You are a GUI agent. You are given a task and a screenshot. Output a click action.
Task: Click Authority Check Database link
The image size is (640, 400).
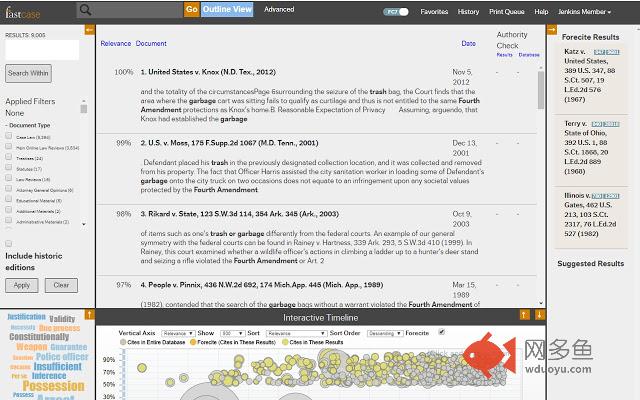coord(529,55)
